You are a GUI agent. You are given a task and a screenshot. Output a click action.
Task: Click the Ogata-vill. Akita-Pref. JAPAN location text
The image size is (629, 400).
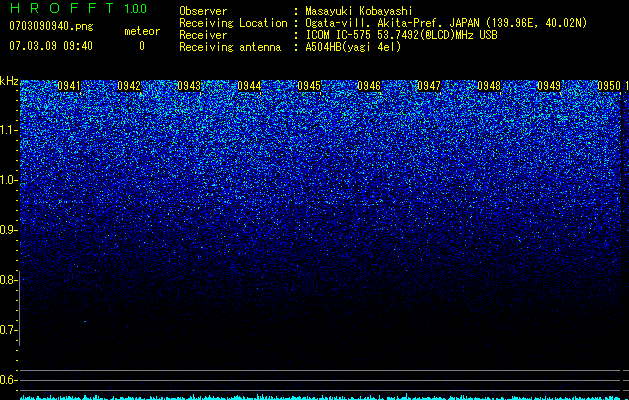pyautogui.click(x=392, y=23)
